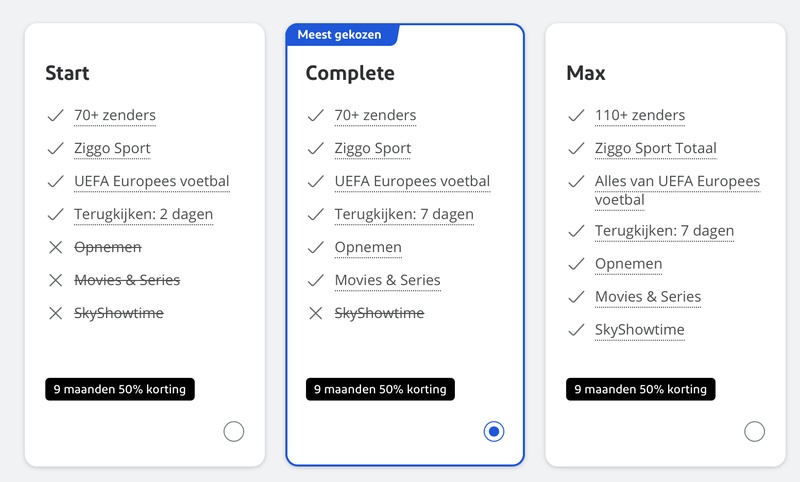Click checkmark next to 110+ zenders
Viewport: 800px width, 482px height.
(x=576, y=115)
